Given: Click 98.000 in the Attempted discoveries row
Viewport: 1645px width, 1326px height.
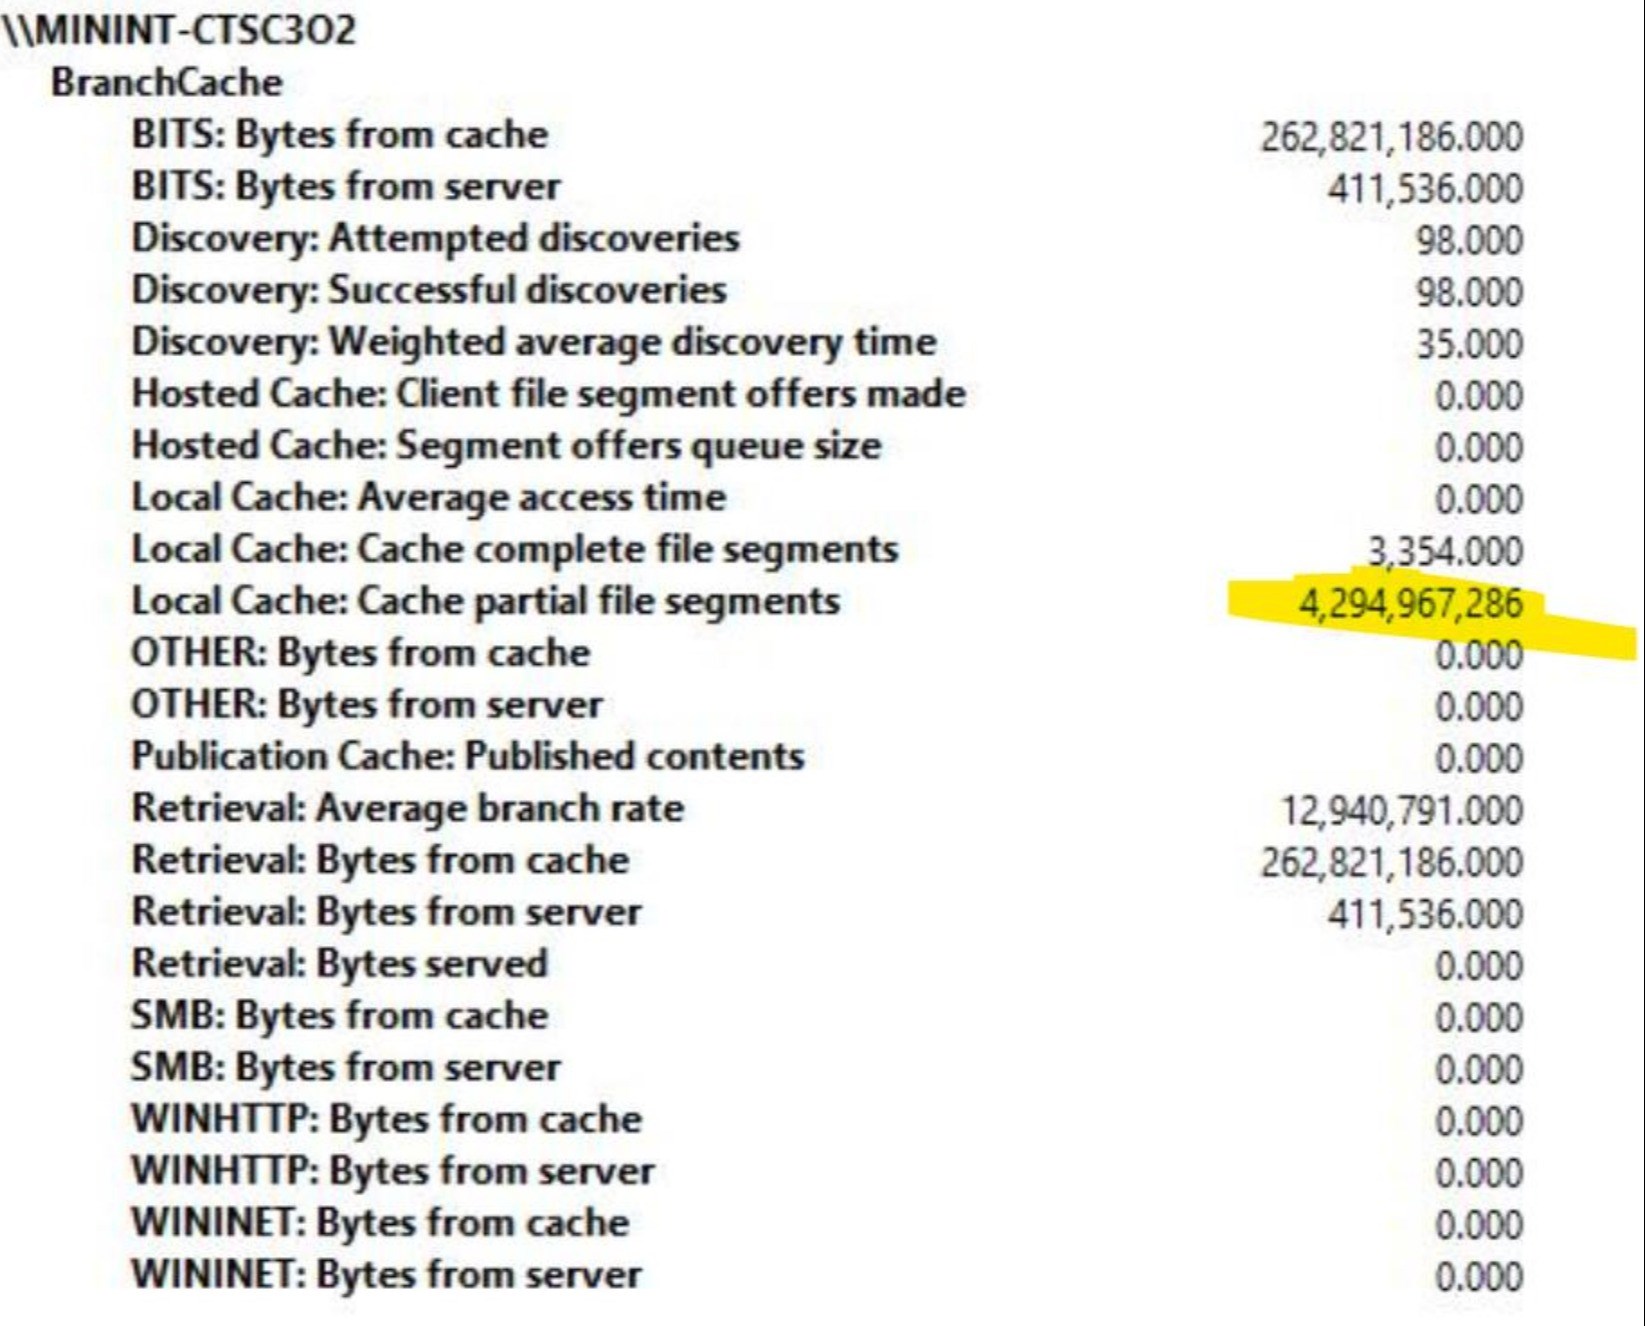Looking at the screenshot, I should click(x=1470, y=242).
